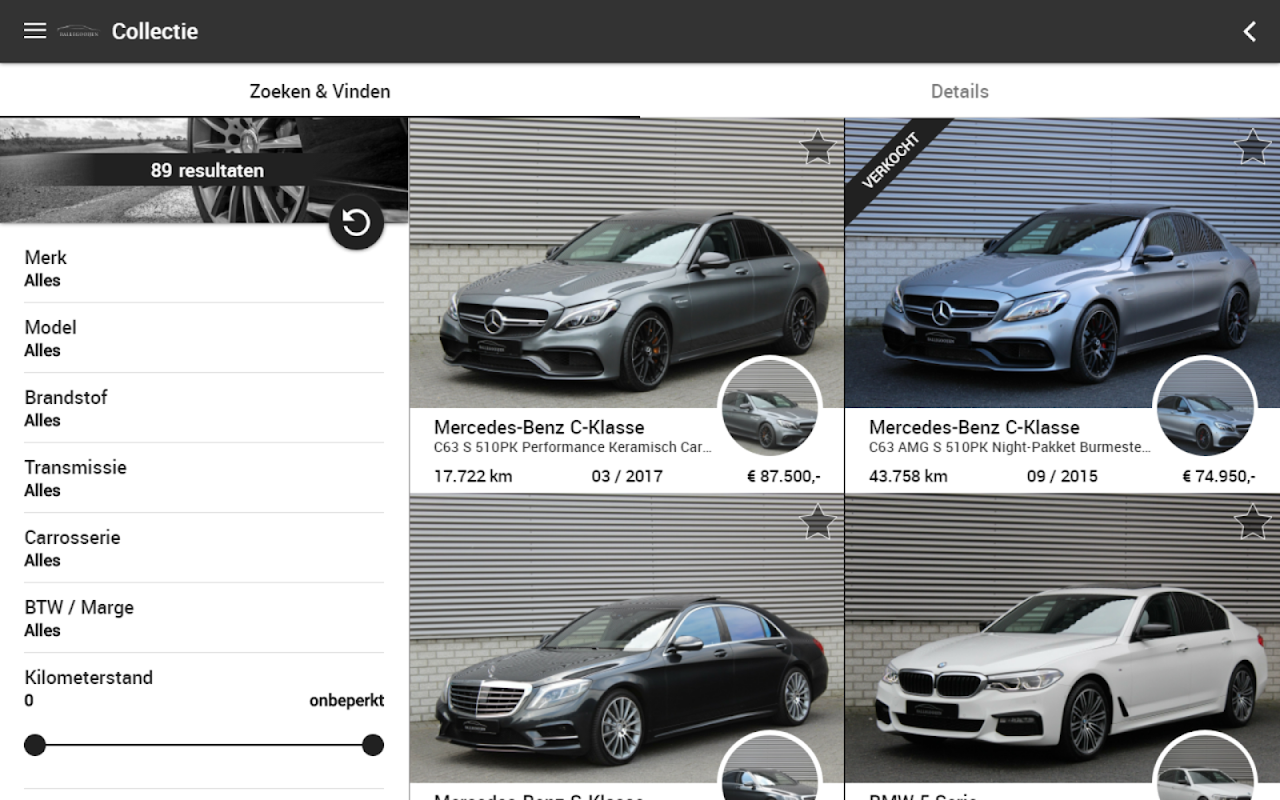Open the Mercedes-Benz C-Klasse title, 03 / 2017
1280x800 pixels.
click(539, 427)
